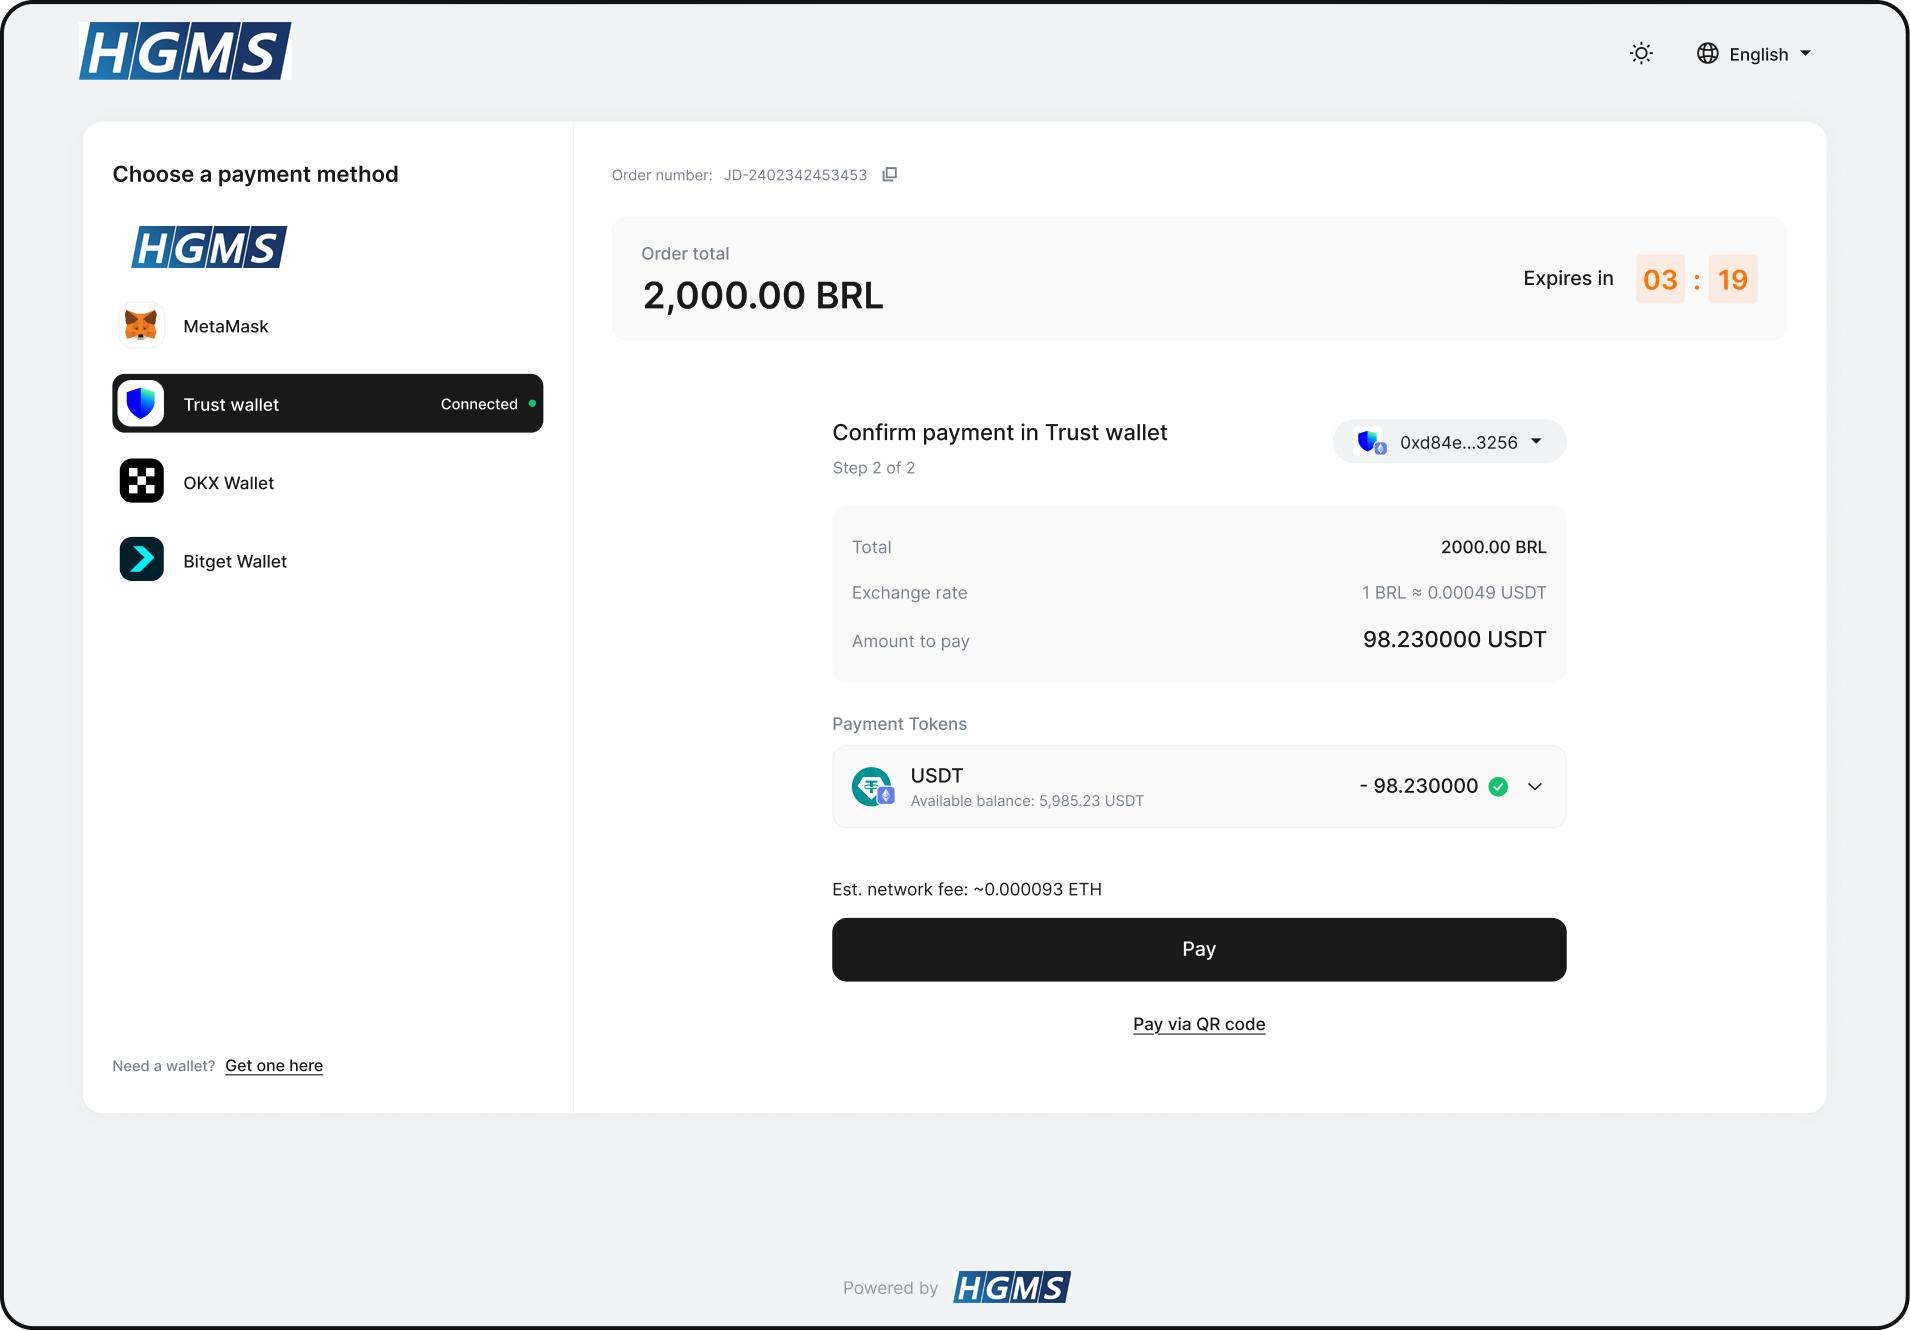This screenshot has height=1331, width=1910.
Task: Click the Bitget Wallet icon
Action: click(141, 560)
